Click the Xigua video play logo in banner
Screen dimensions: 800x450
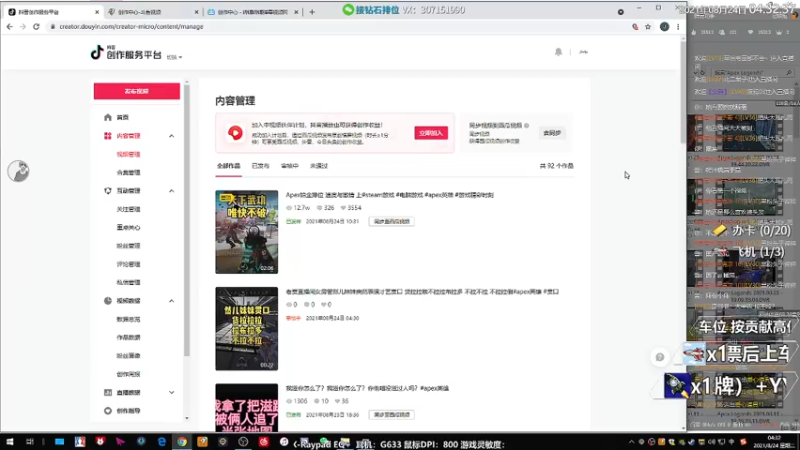tap(235, 133)
